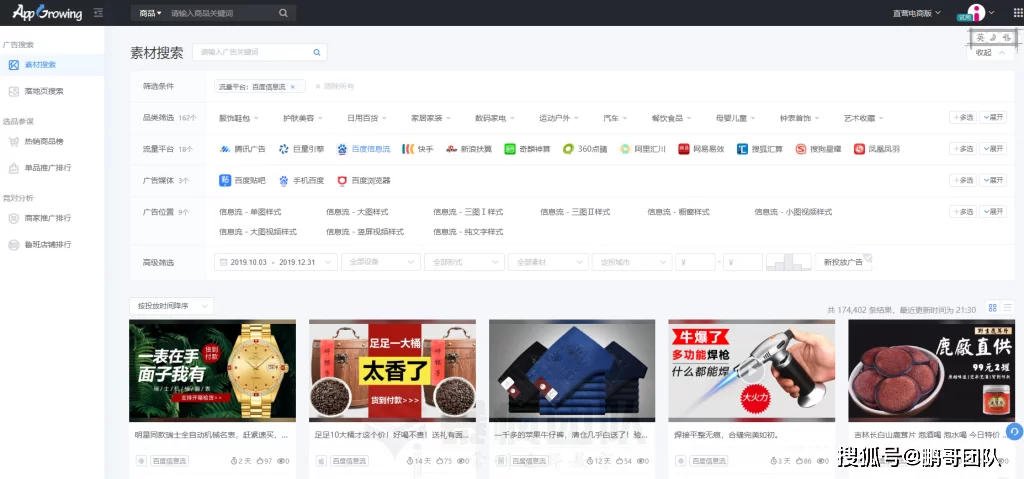The image size is (1024, 479).
Task: Open the gold watch ad thumbnail
Action: point(212,370)
